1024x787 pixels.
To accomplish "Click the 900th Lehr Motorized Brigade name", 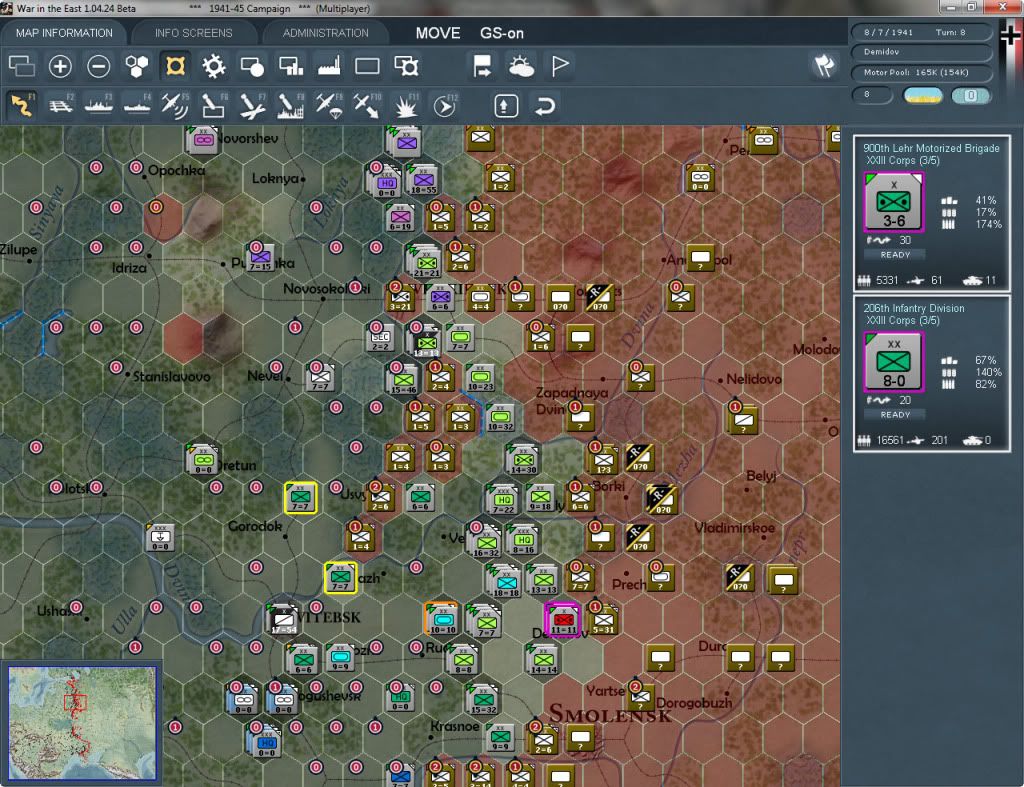I will (x=931, y=148).
